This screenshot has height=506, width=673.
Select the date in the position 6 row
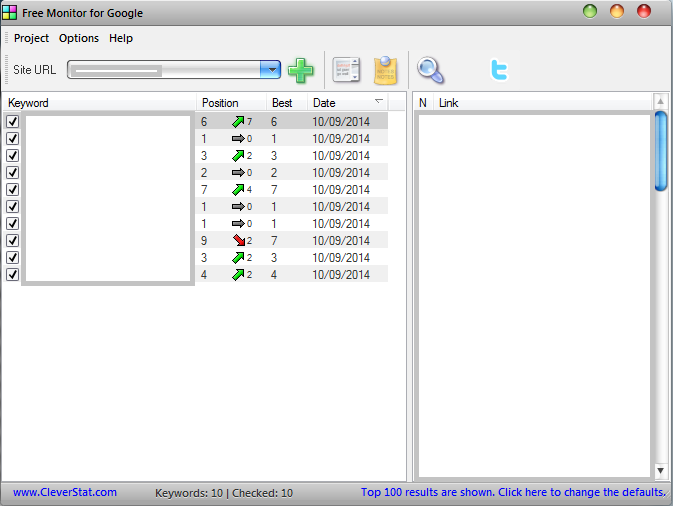point(341,122)
